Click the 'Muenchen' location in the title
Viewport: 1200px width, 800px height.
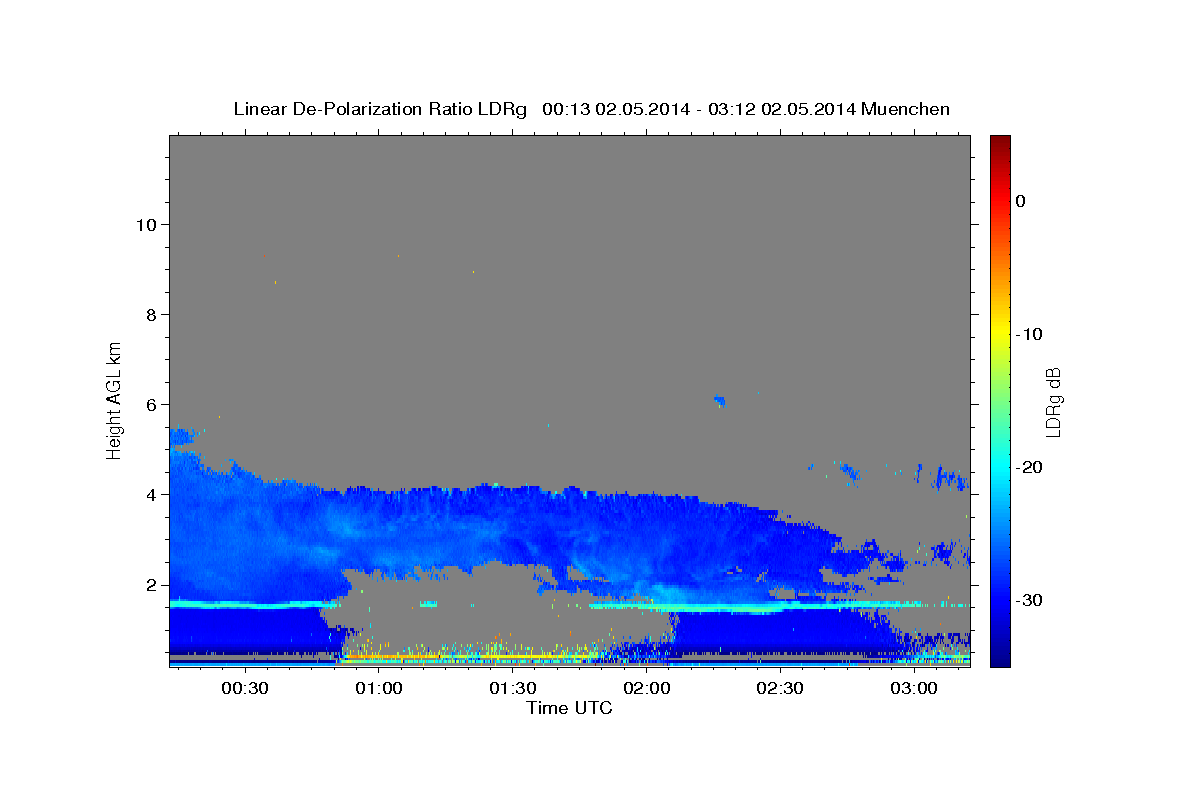tap(906, 109)
